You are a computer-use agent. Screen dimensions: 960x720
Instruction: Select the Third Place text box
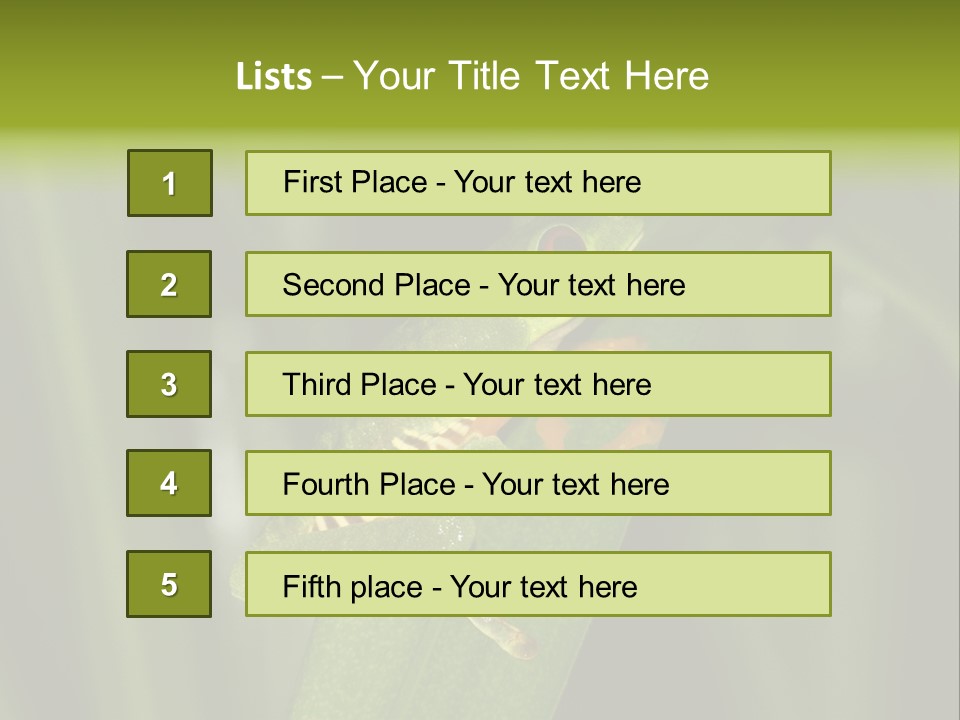[538, 384]
